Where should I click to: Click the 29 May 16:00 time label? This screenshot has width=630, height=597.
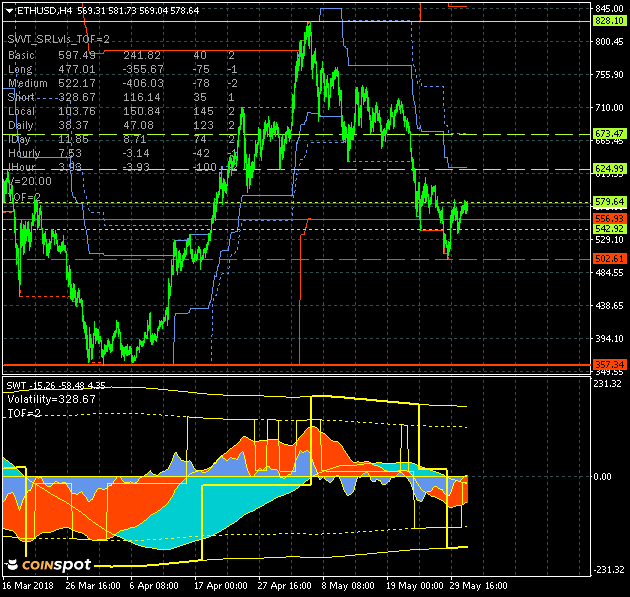pyautogui.click(x=478, y=586)
